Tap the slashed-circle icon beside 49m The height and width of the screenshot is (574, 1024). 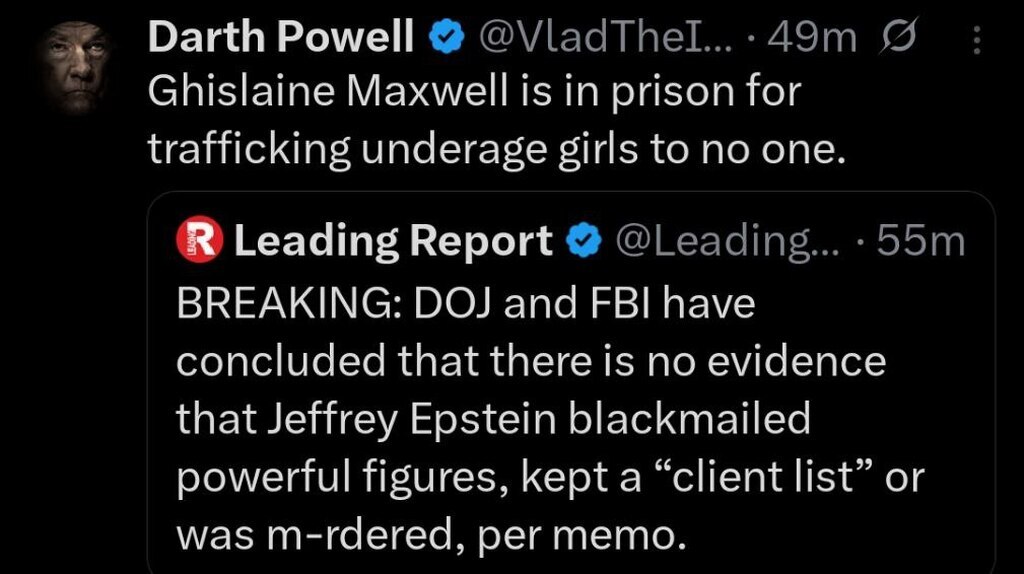click(x=893, y=38)
